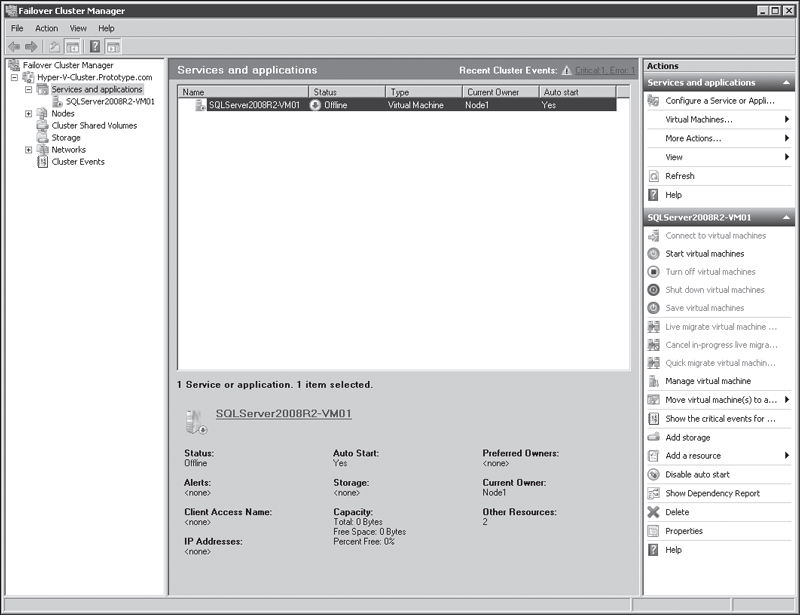This screenshot has width=800, height=615.
Task: Click the Forward arrow toolbar icon
Action: [x=31, y=47]
